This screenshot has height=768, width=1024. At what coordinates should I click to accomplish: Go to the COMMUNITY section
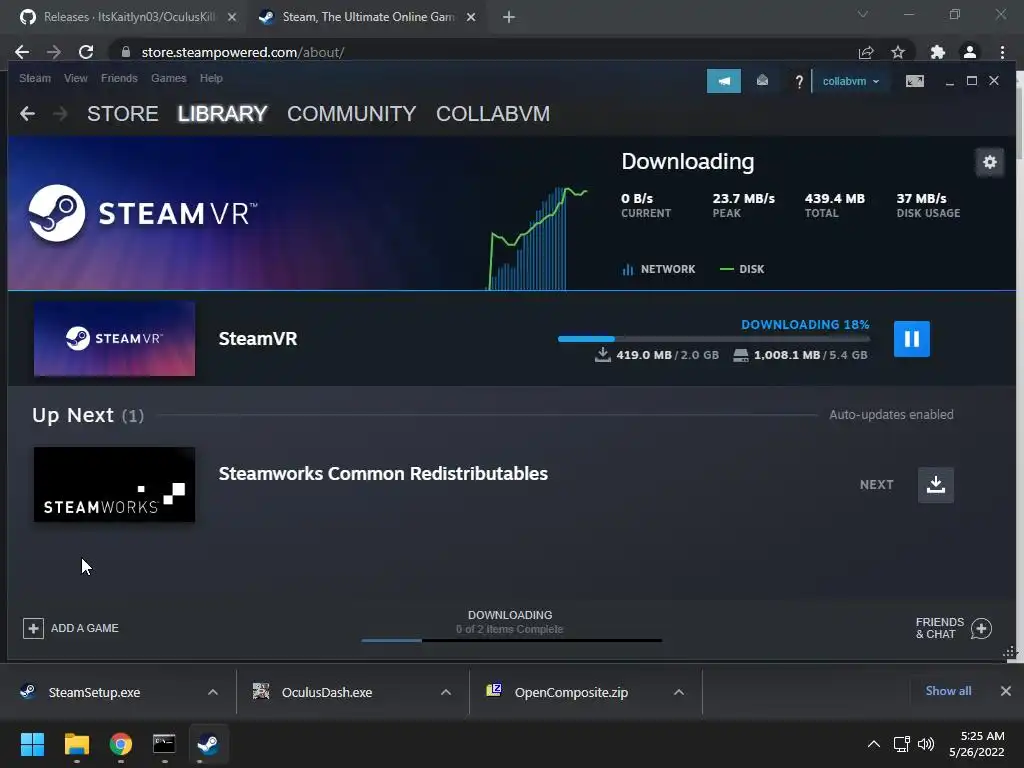pyautogui.click(x=351, y=114)
